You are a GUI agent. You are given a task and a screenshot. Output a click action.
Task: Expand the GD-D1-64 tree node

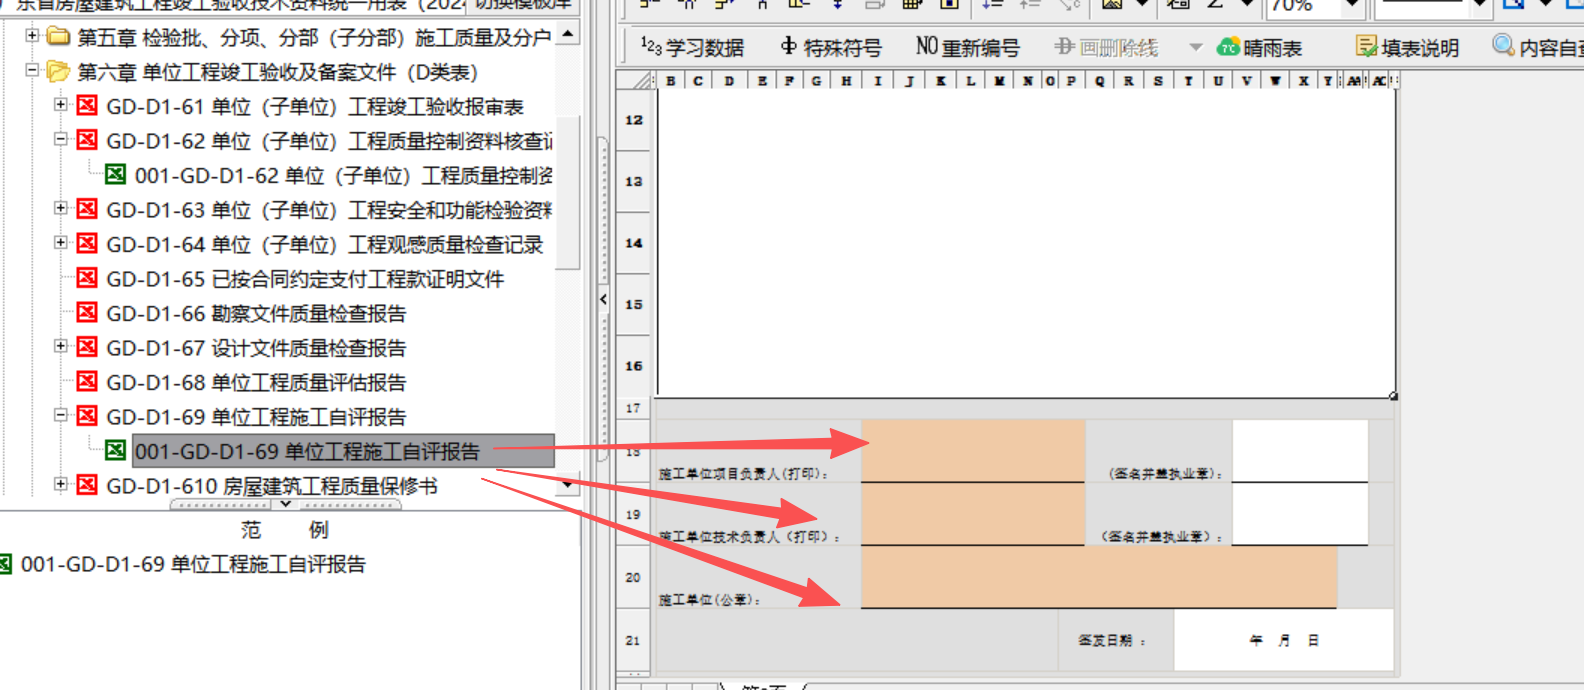[x=61, y=243]
